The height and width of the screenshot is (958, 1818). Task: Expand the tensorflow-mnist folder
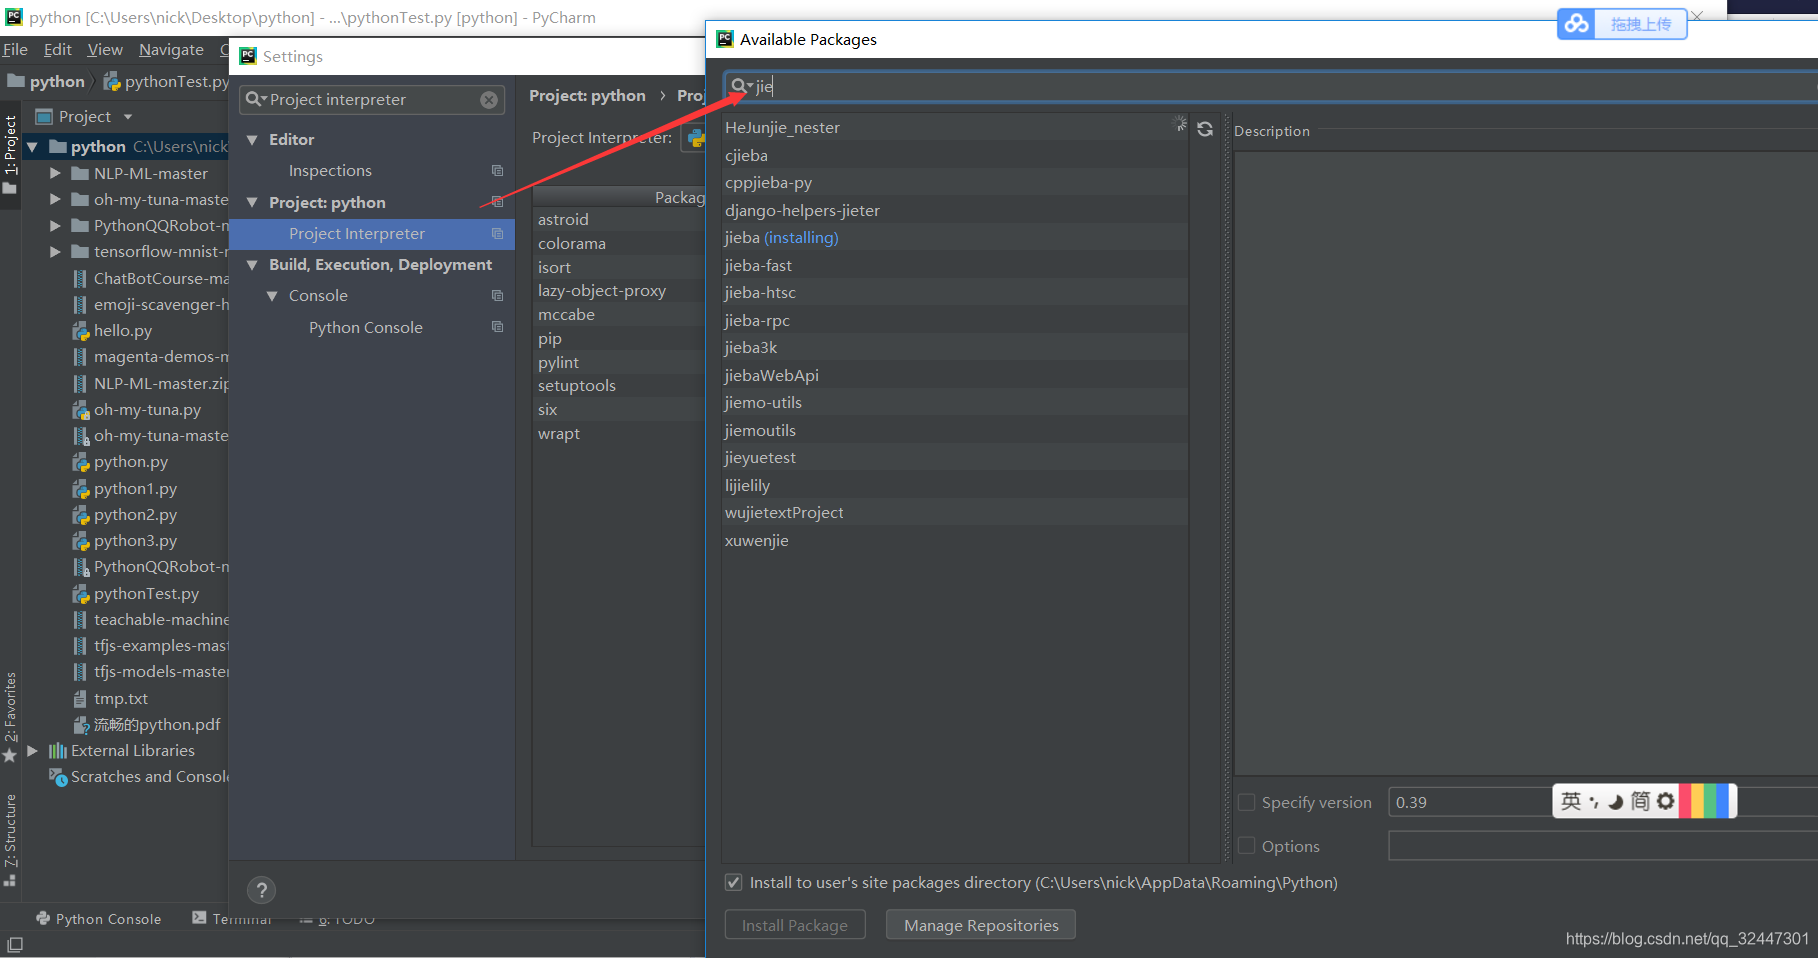(x=55, y=252)
